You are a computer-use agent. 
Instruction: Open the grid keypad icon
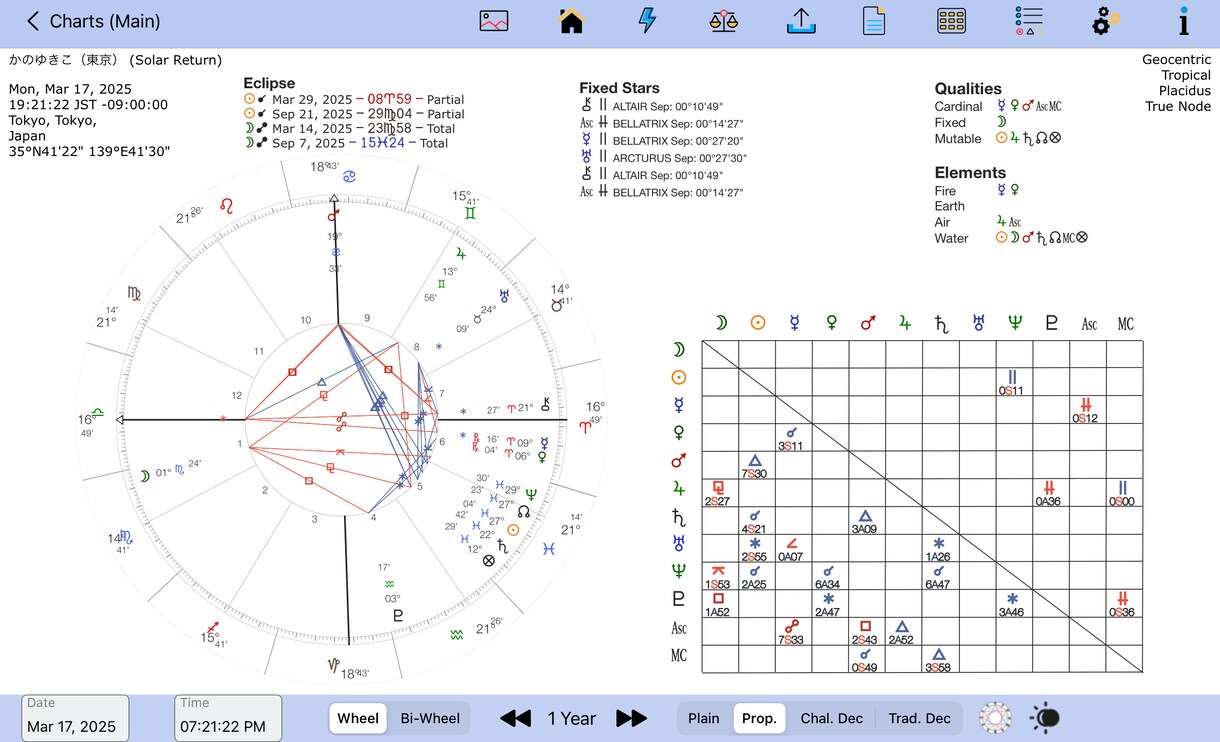point(951,21)
